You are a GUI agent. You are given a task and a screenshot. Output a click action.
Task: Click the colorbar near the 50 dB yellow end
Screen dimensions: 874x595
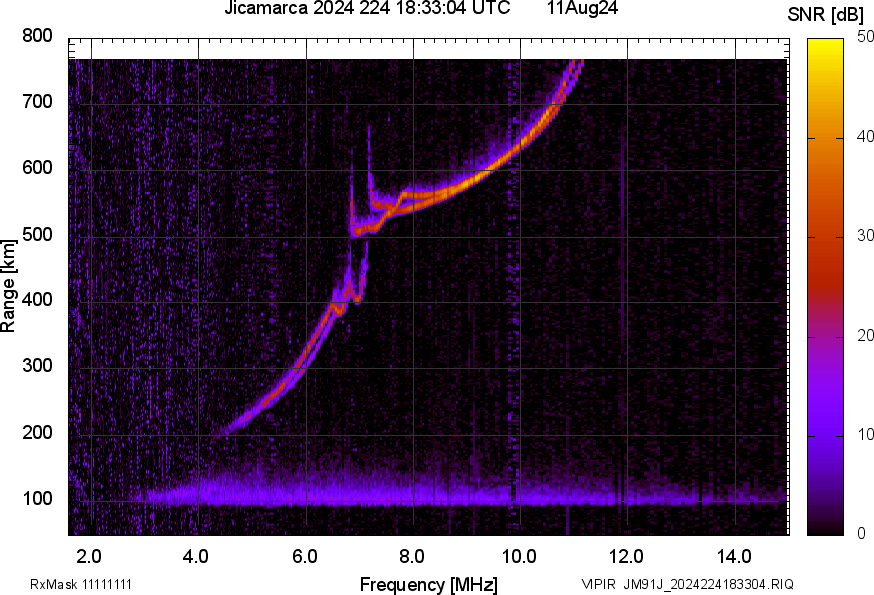[x=825, y=42]
